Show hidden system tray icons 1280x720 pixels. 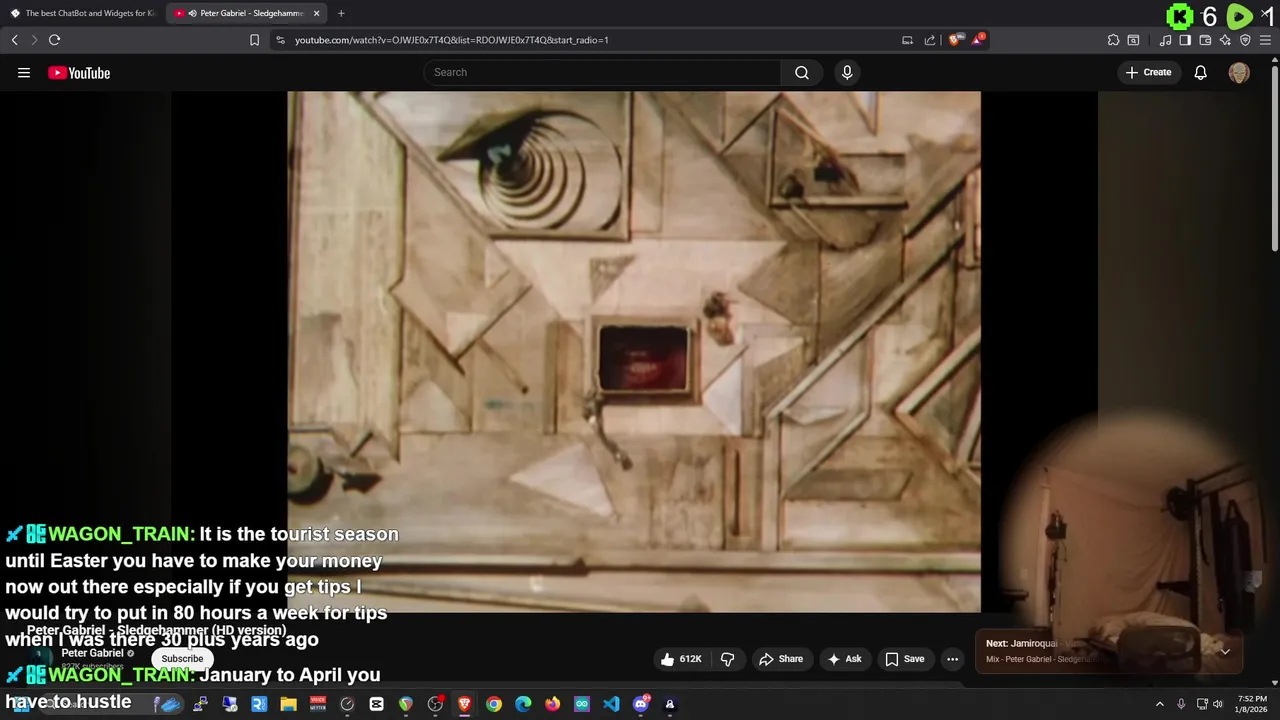click(1160, 704)
